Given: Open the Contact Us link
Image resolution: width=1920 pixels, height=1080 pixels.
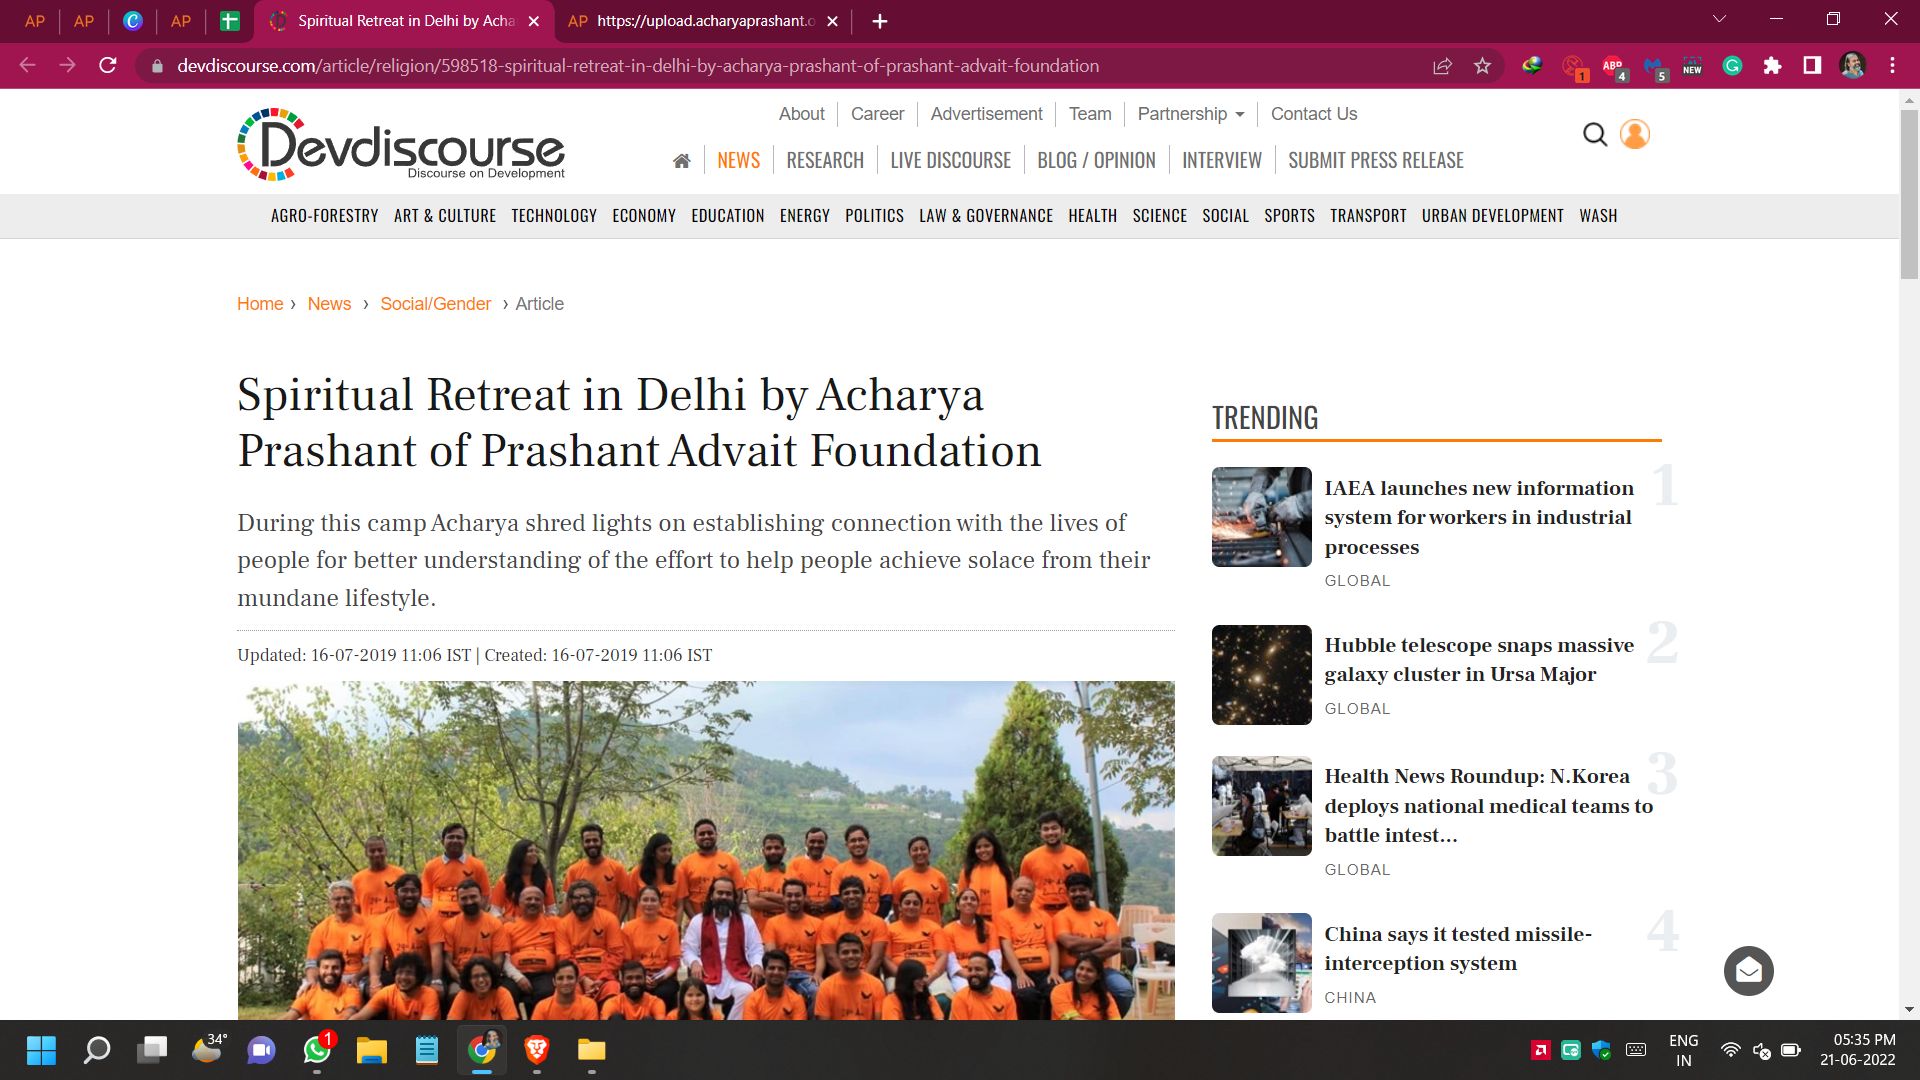Looking at the screenshot, I should point(1314,114).
